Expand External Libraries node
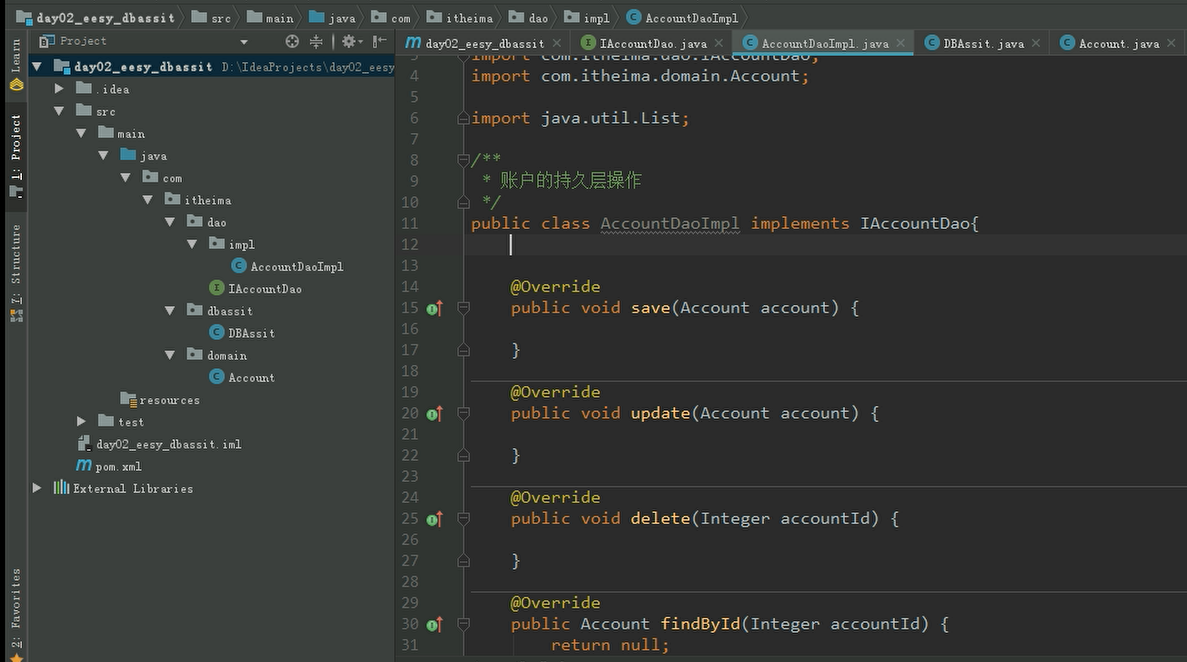 coord(37,488)
